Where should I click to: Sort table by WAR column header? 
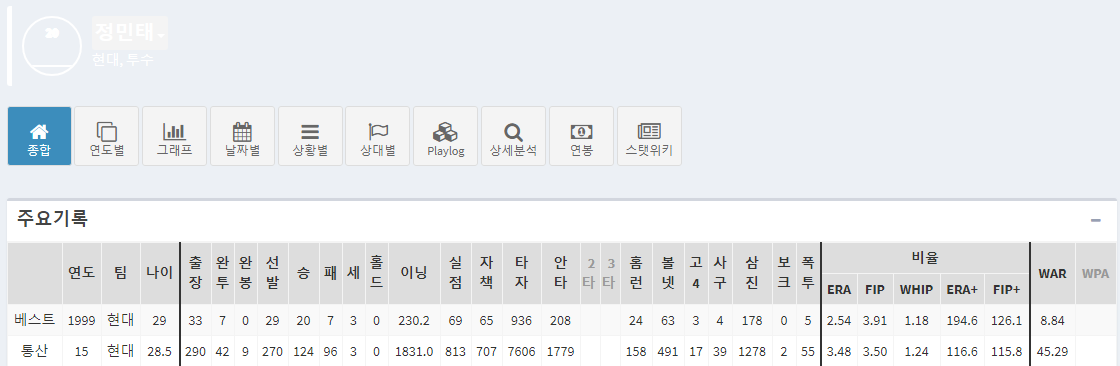click(1052, 274)
